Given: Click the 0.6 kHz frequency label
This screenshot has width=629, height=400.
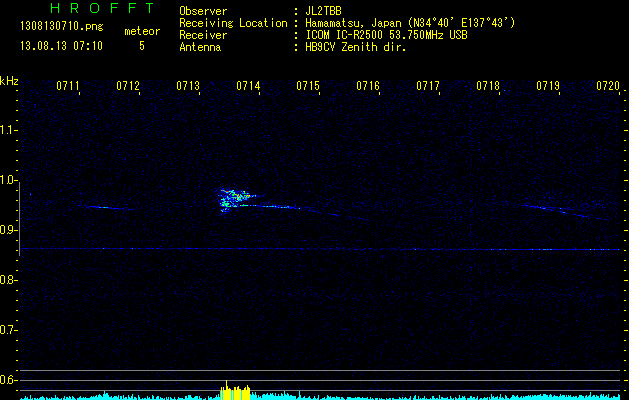Looking at the screenshot, I should (9, 380).
